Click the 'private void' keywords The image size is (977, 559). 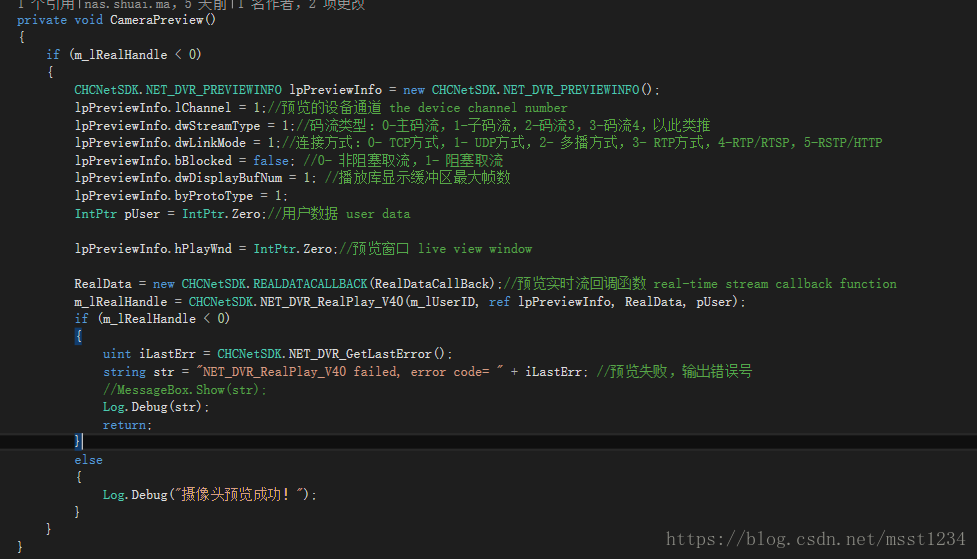pos(60,20)
